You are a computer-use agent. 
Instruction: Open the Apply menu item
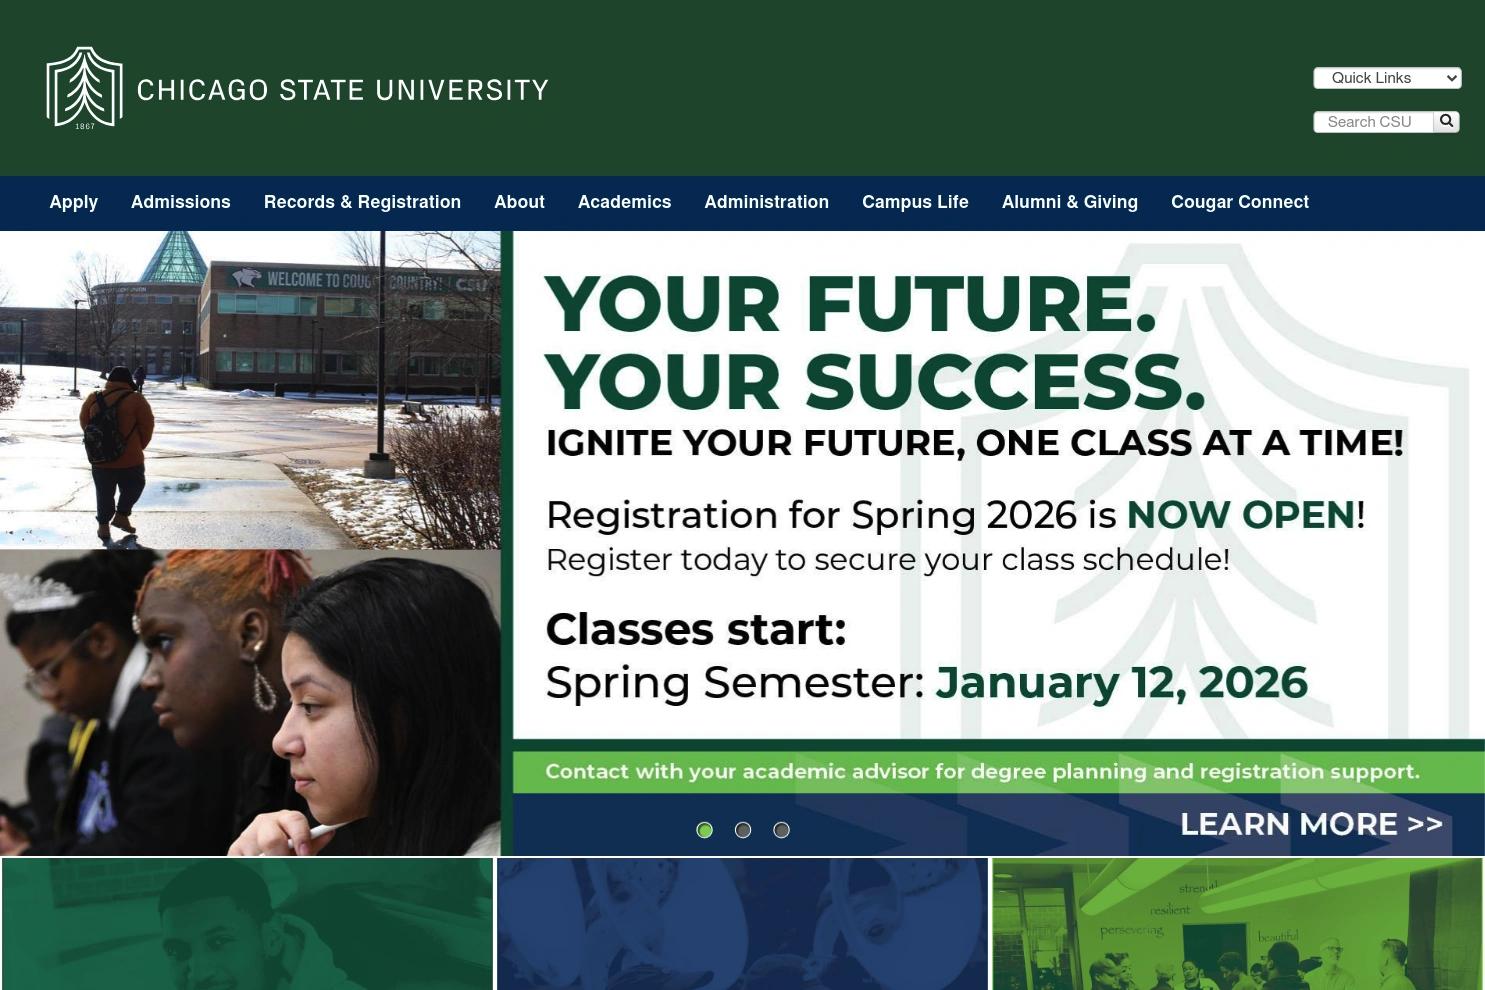click(74, 202)
